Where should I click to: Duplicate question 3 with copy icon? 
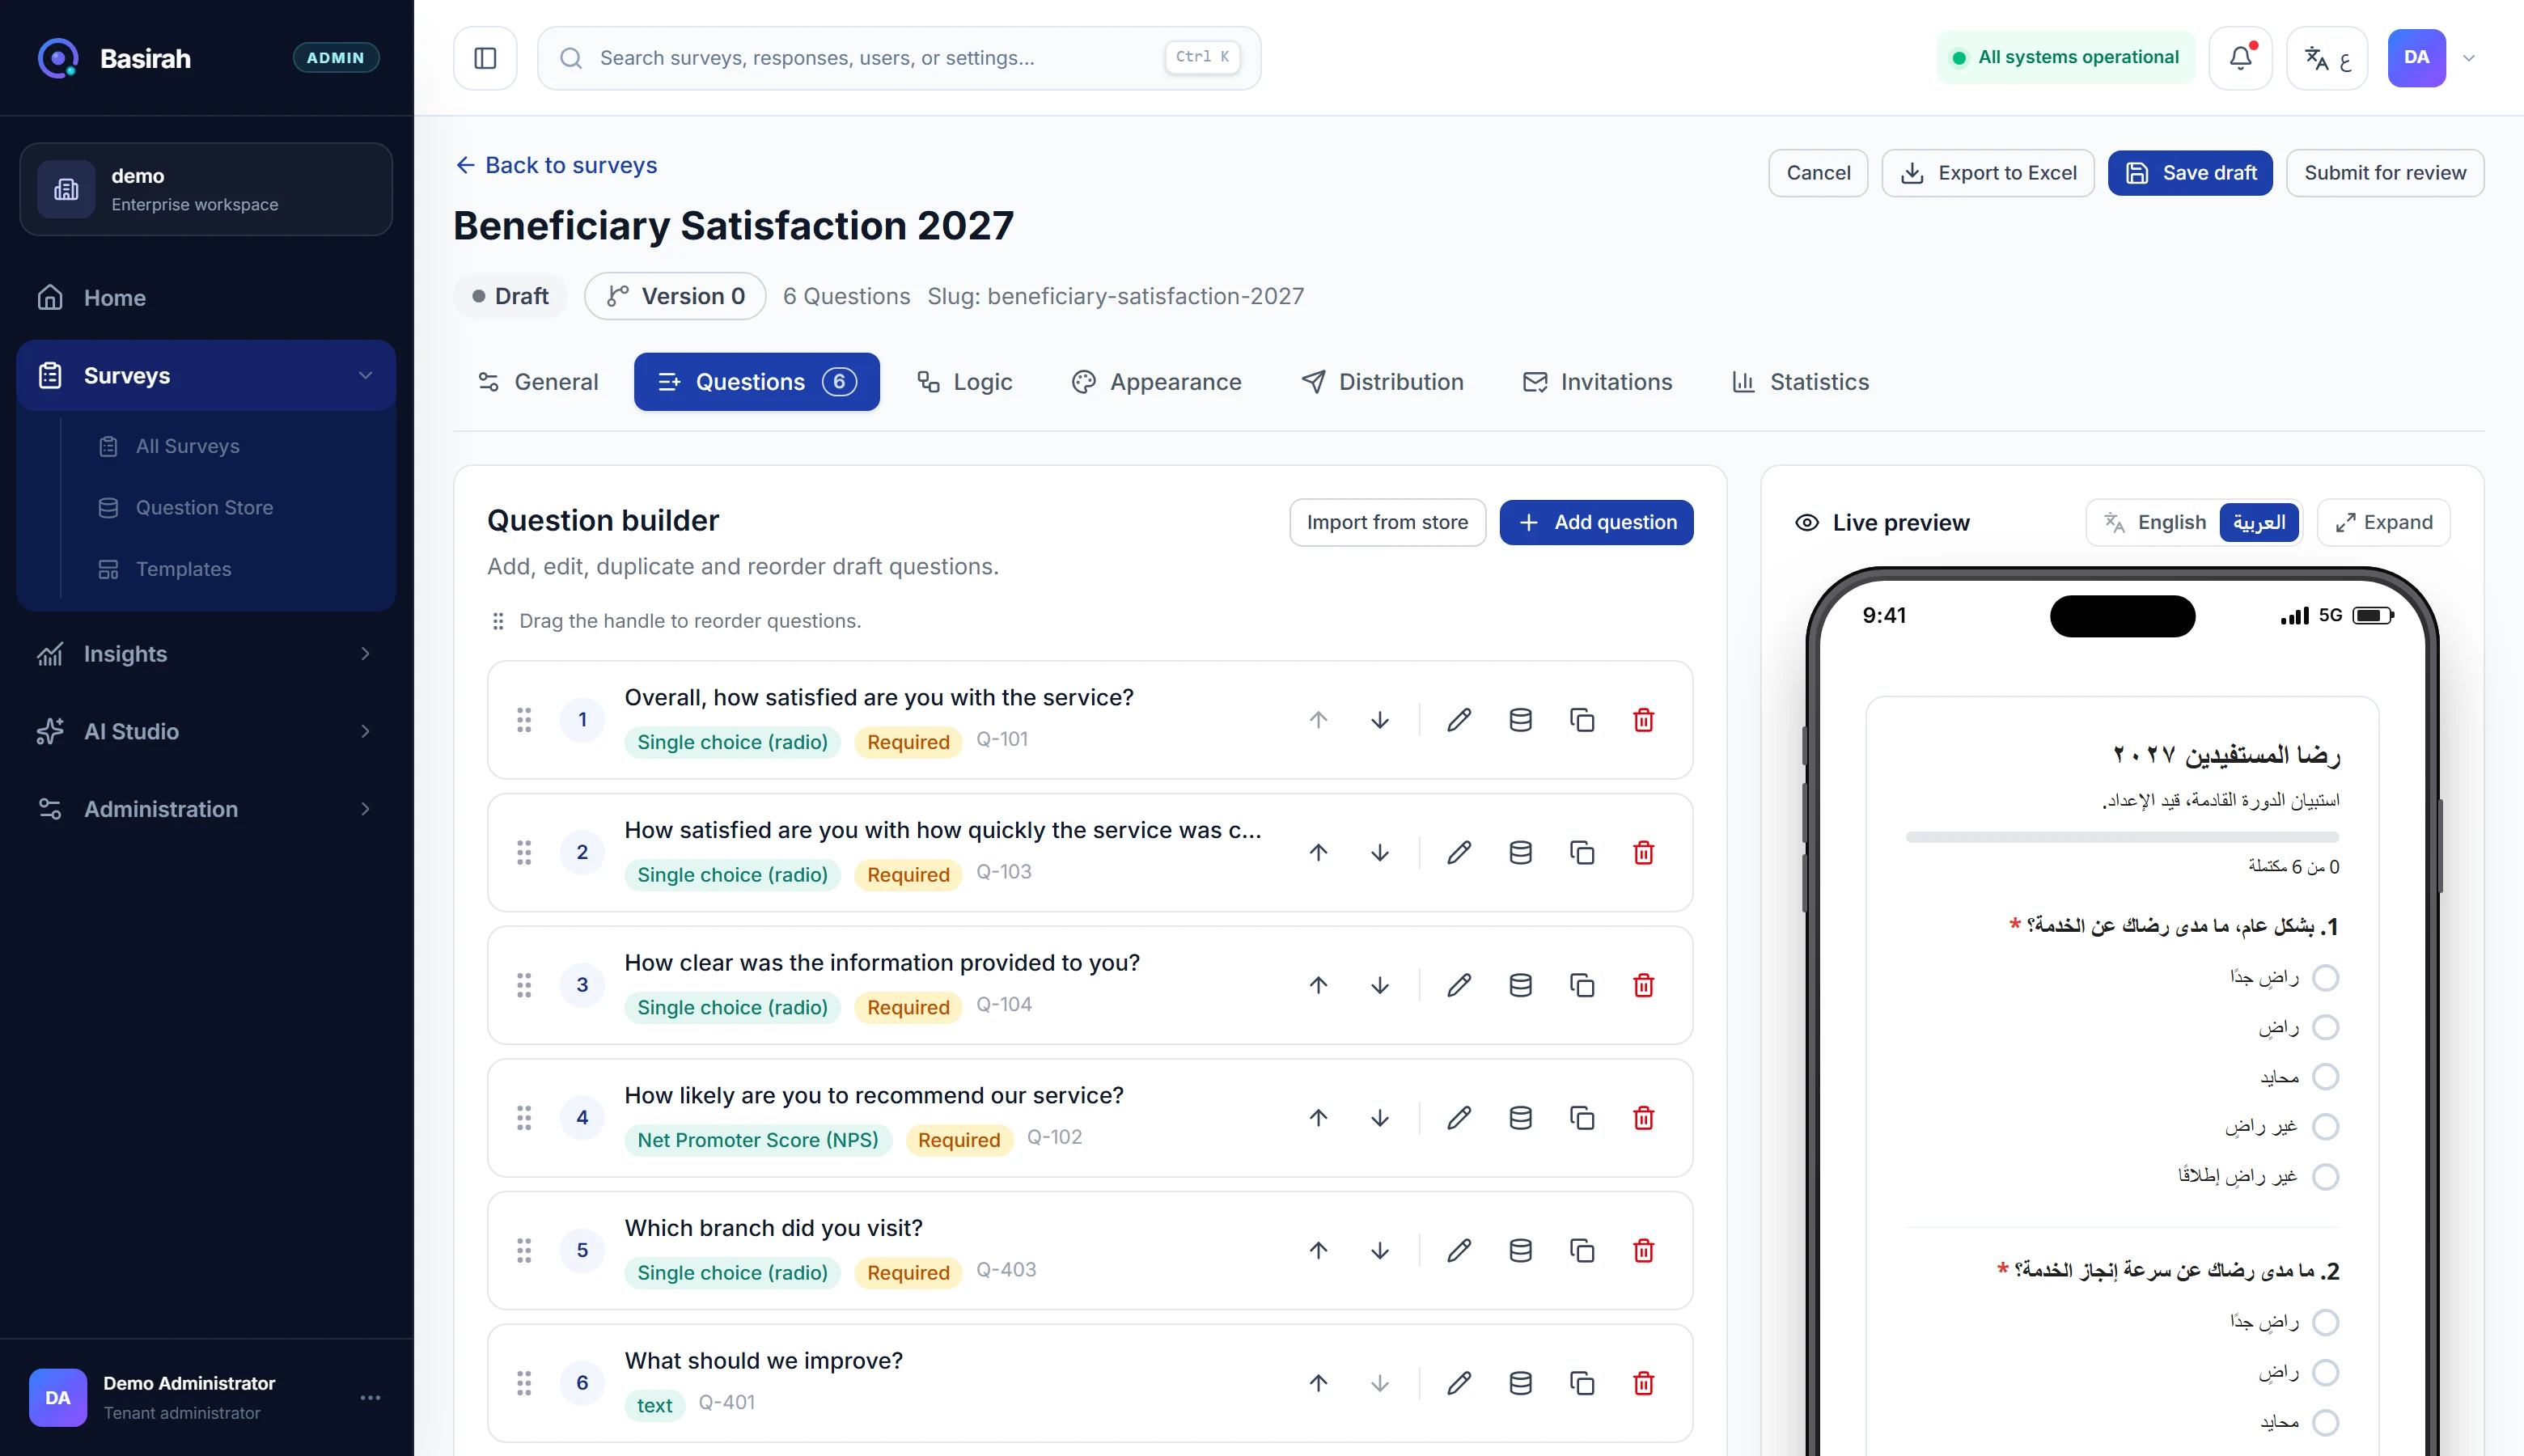(x=1582, y=985)
